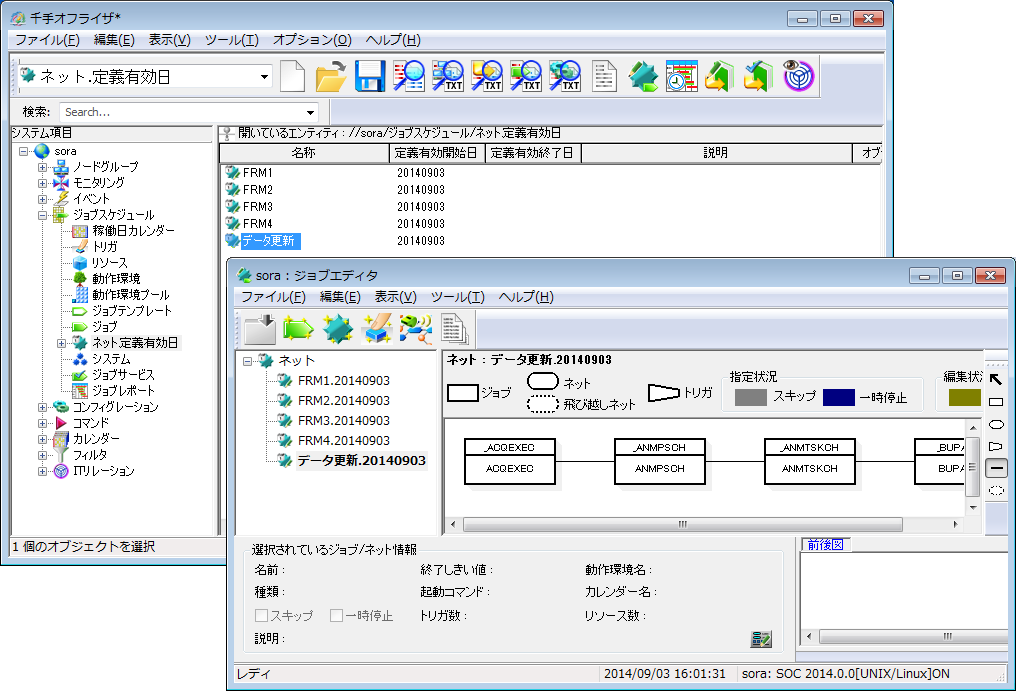This screenshot has width=1016, height=692.
Task: Click the stacked documents icon in Job Editor
Action: [454, 329]
